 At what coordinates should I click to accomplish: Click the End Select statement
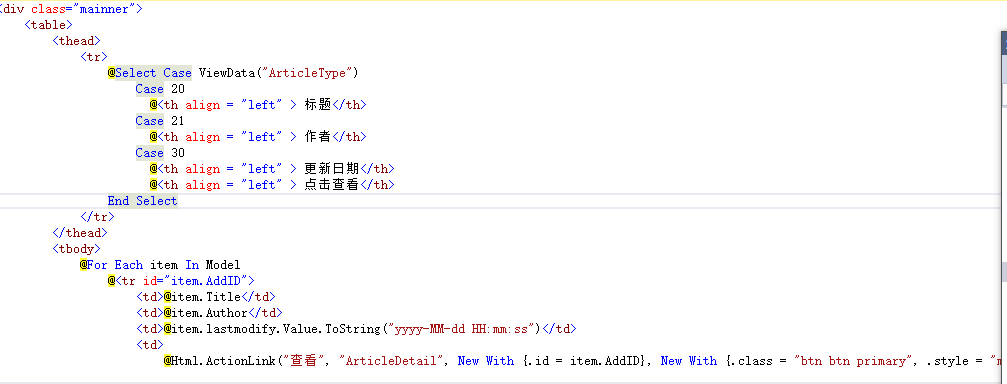[x=143, y=201]
